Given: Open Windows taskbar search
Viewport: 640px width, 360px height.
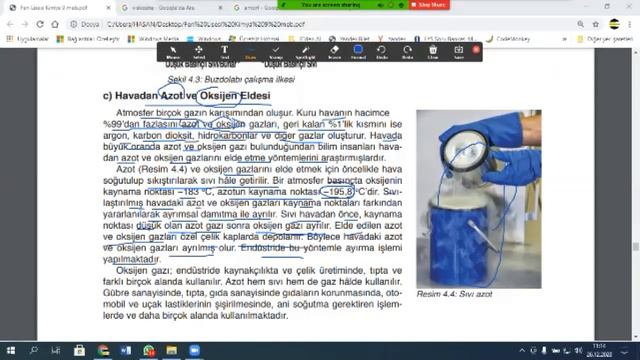Looking at the screenshot, I should point(33,351).
